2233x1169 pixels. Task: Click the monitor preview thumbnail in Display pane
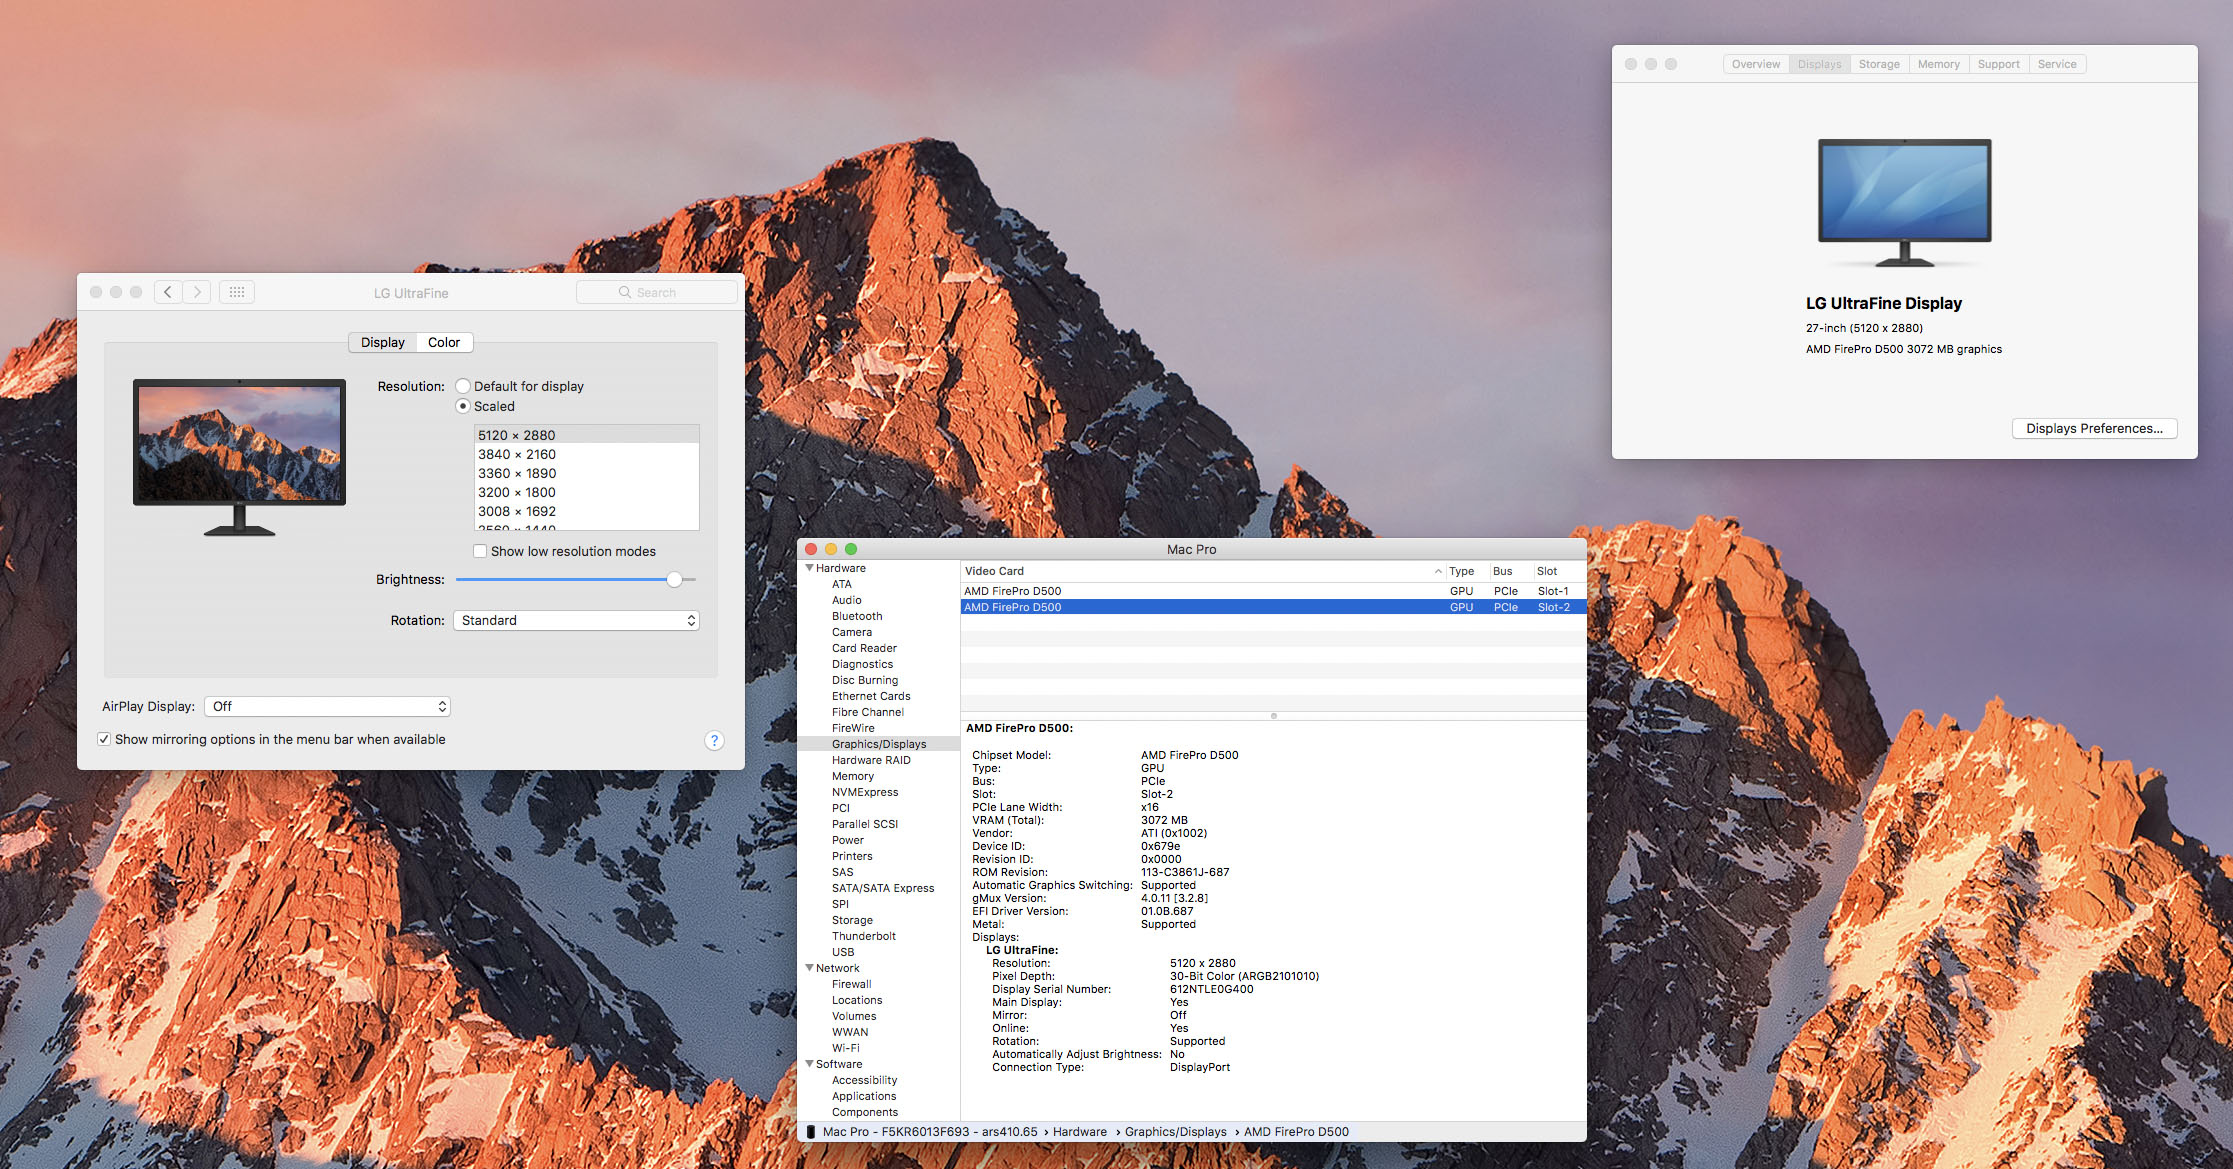[239, 456]
